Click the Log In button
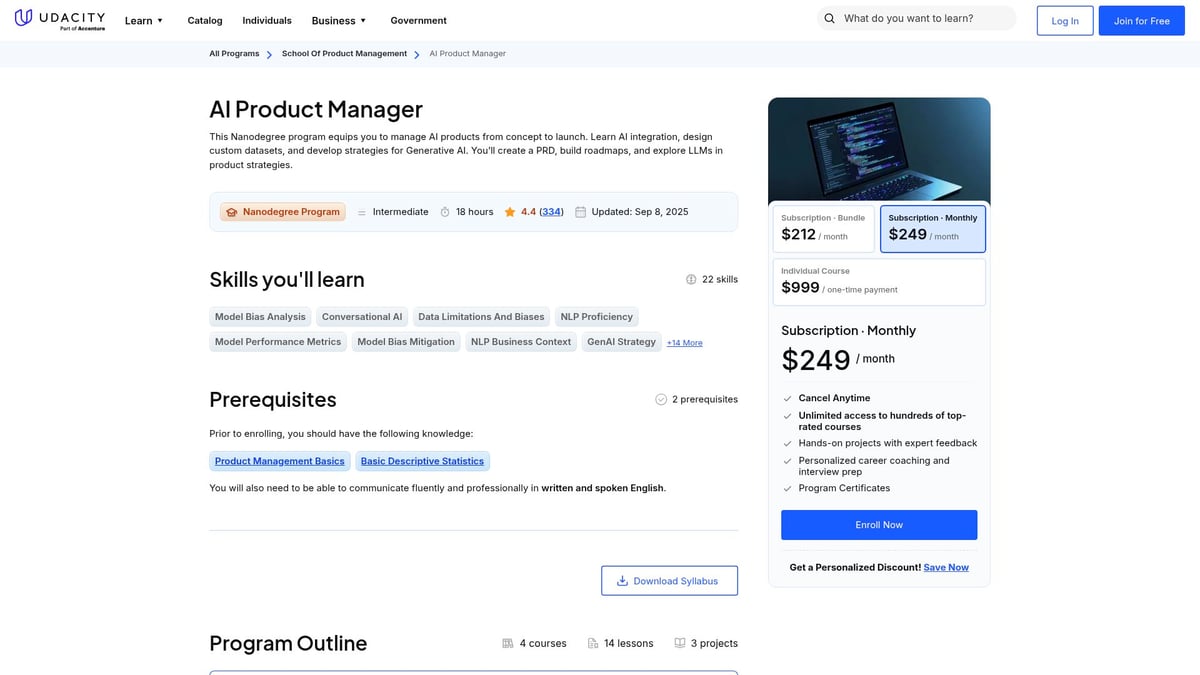Viewport: 1200px width, 675px height. point(1065,20)
